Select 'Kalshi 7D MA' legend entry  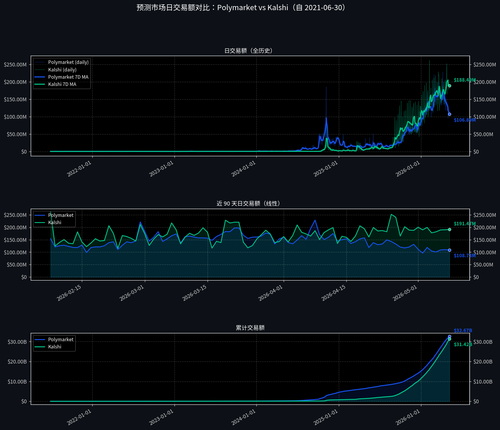click(x=56, y=84)
